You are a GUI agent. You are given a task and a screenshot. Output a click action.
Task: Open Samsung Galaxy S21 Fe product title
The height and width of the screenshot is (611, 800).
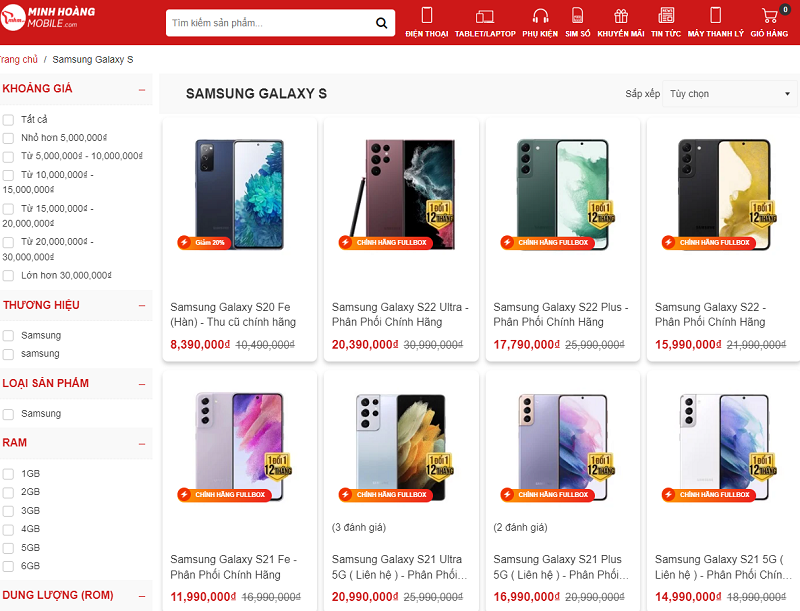coord(234,567)
